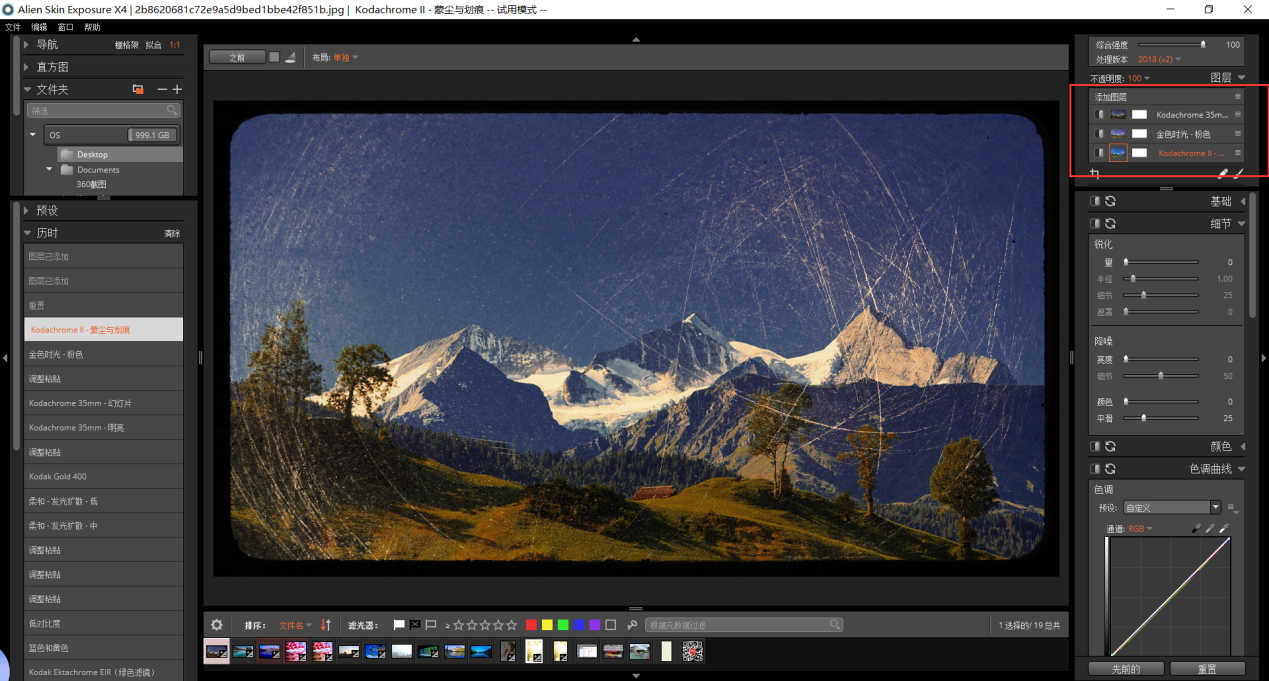
Task: Open the 窗口 menu
Action: pos(66,27)
